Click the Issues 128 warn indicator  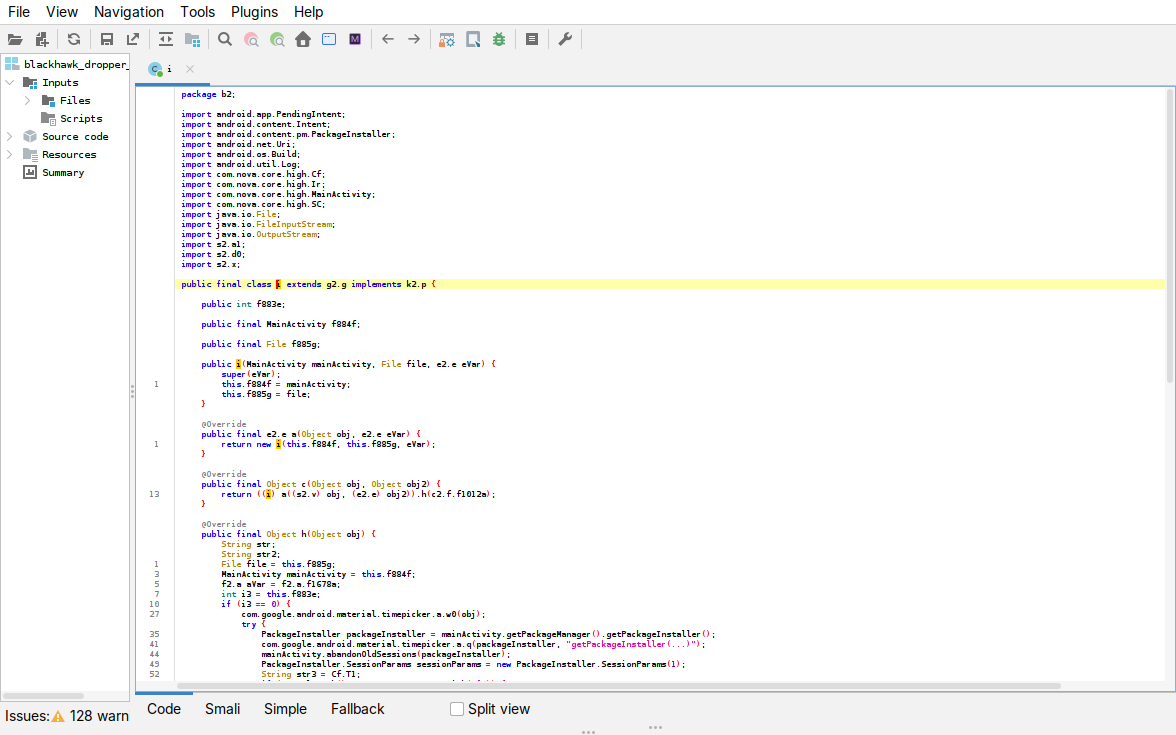(67, 716)
